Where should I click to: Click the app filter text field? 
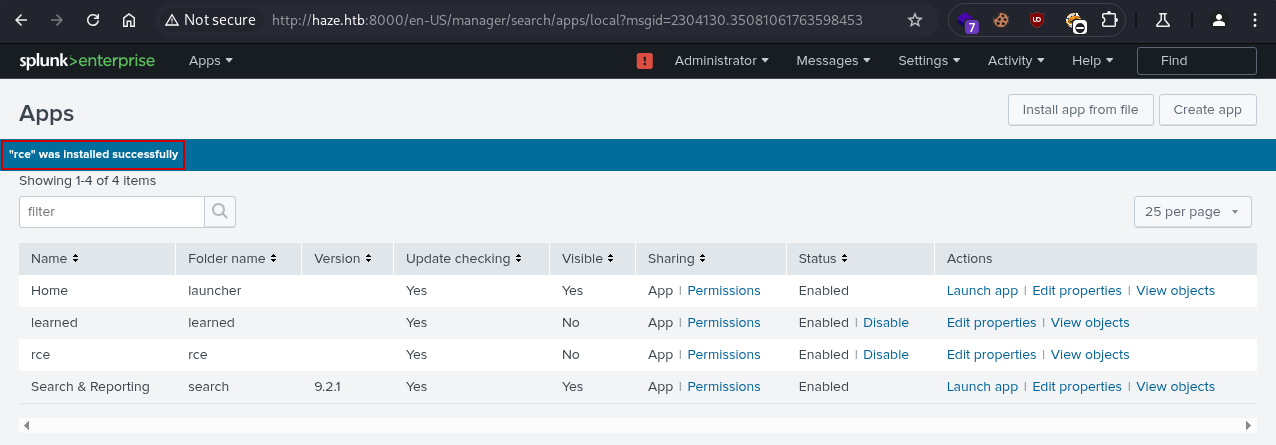pos(112,212)
